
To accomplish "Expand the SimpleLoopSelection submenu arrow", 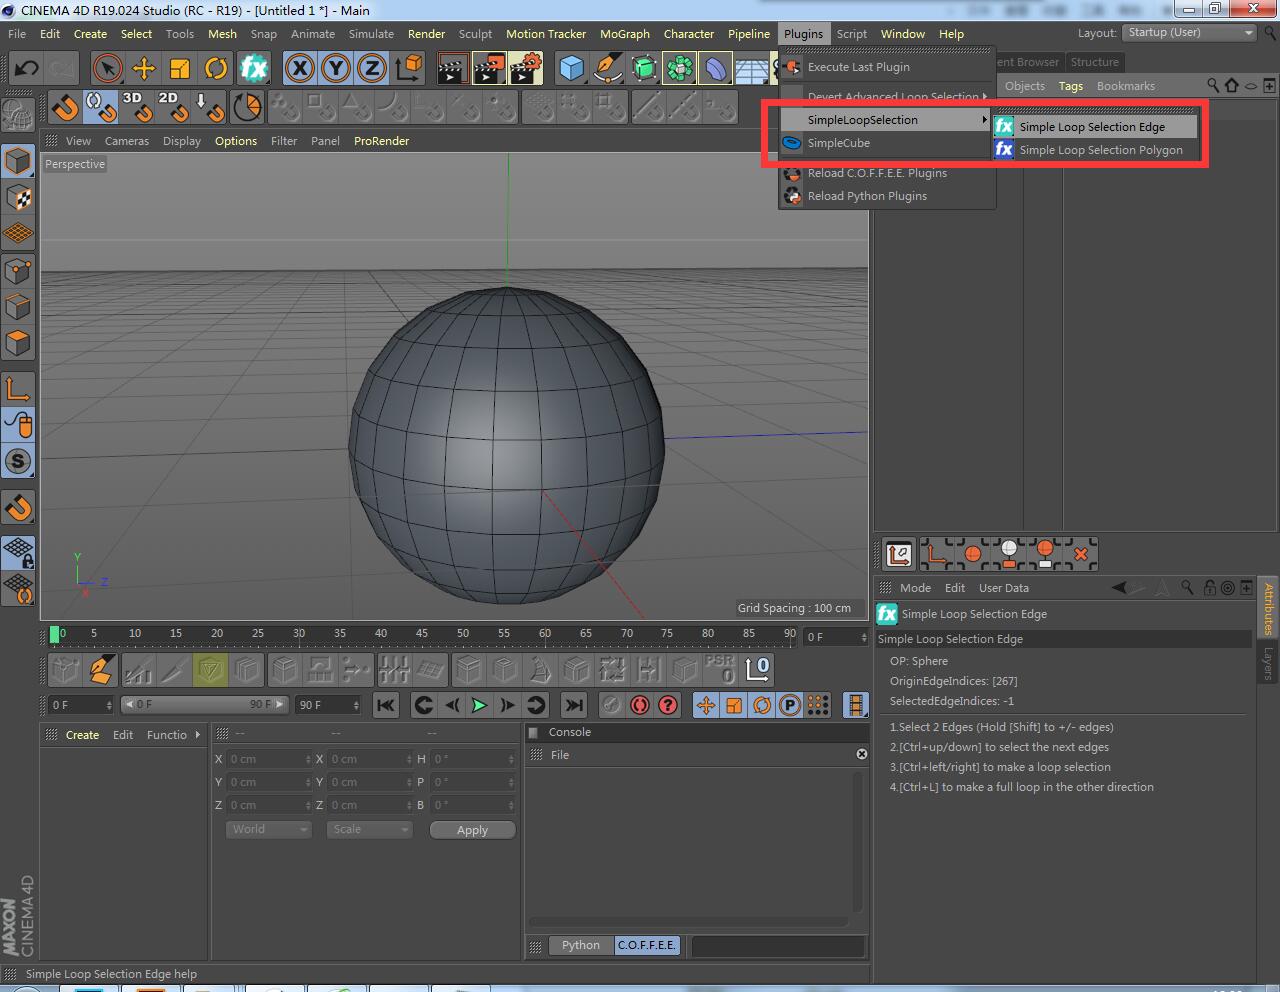I will (x=983, y=119).
